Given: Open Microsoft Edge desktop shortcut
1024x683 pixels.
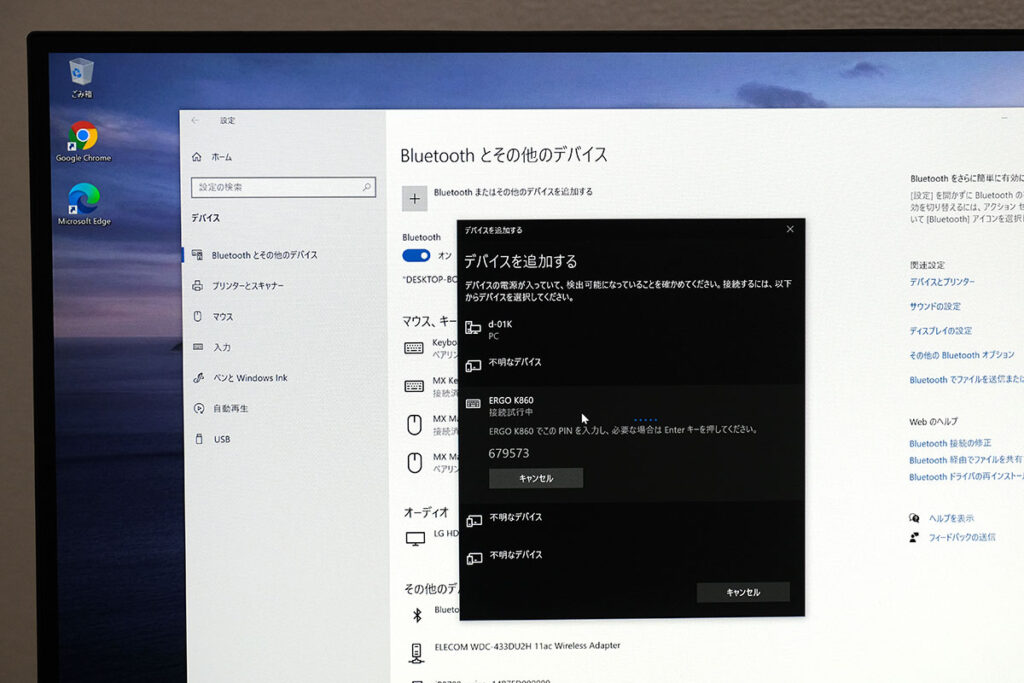Looking at the screenshot, I should point(84,204).
